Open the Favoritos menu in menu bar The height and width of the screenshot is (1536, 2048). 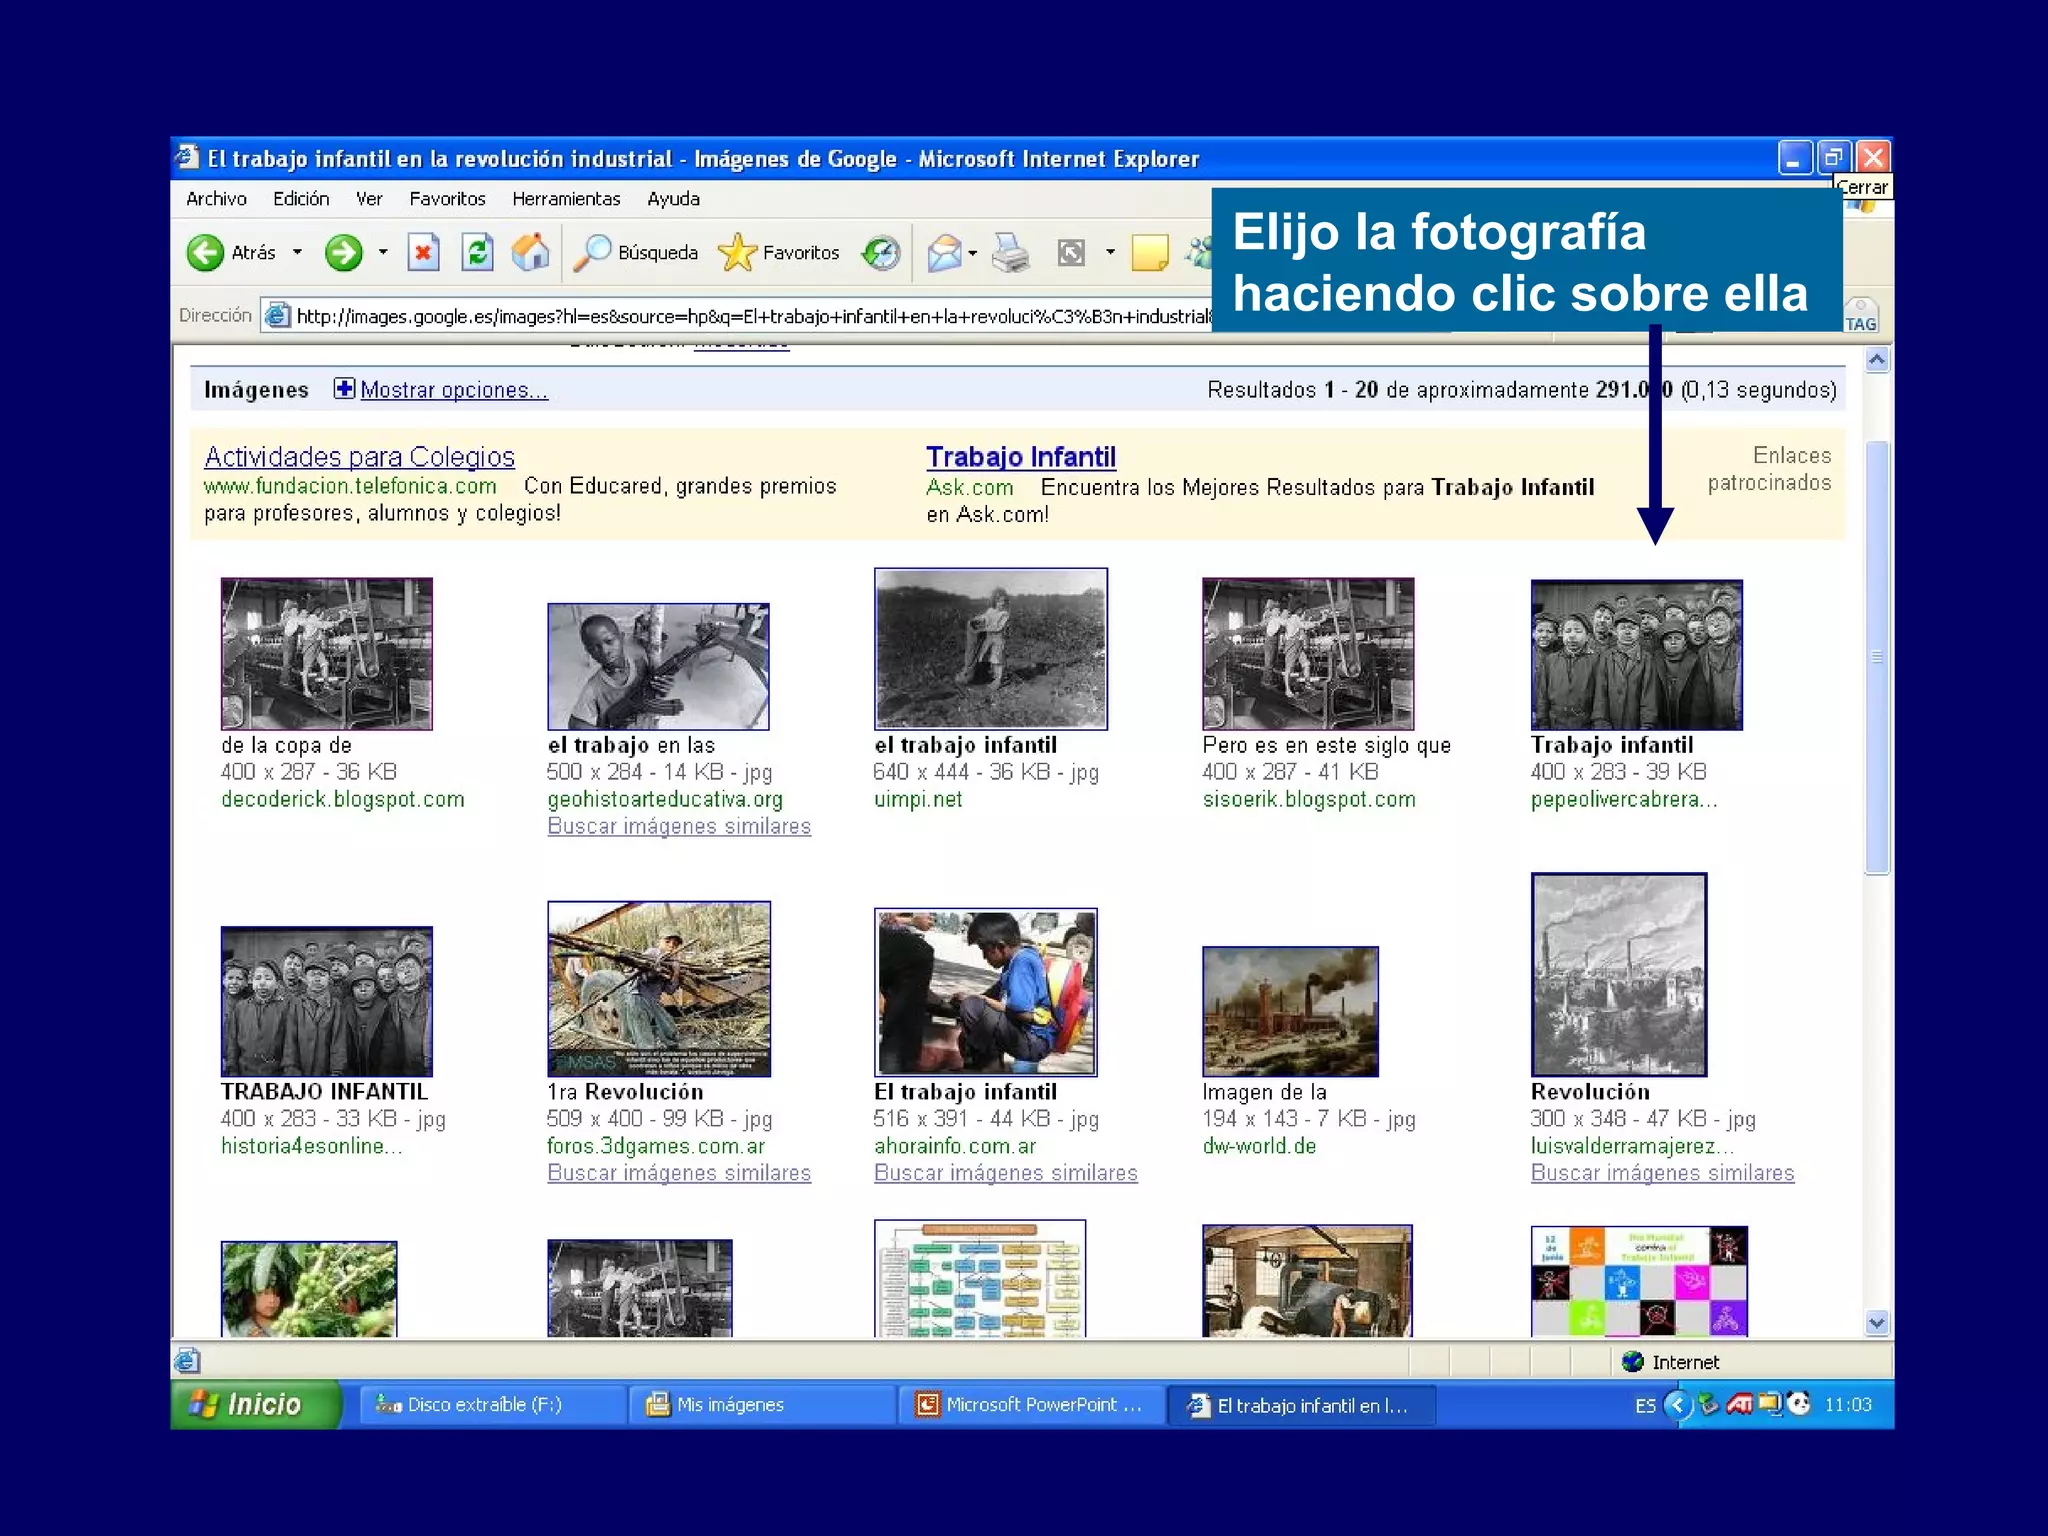[x=447, y=199]
